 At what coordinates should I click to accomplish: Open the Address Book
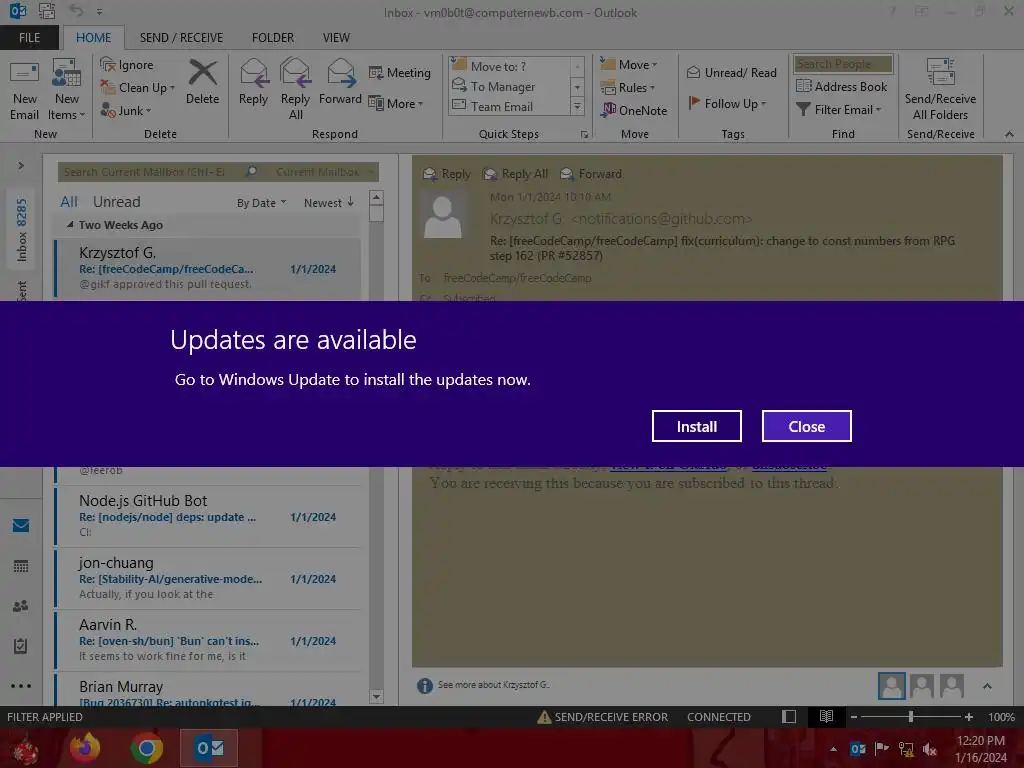(x=842, y=86)
